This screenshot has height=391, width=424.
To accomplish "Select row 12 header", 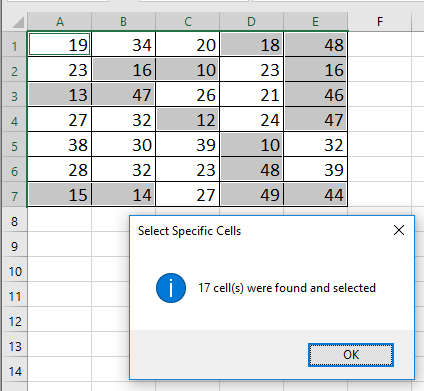I will [x=14, y=321].
